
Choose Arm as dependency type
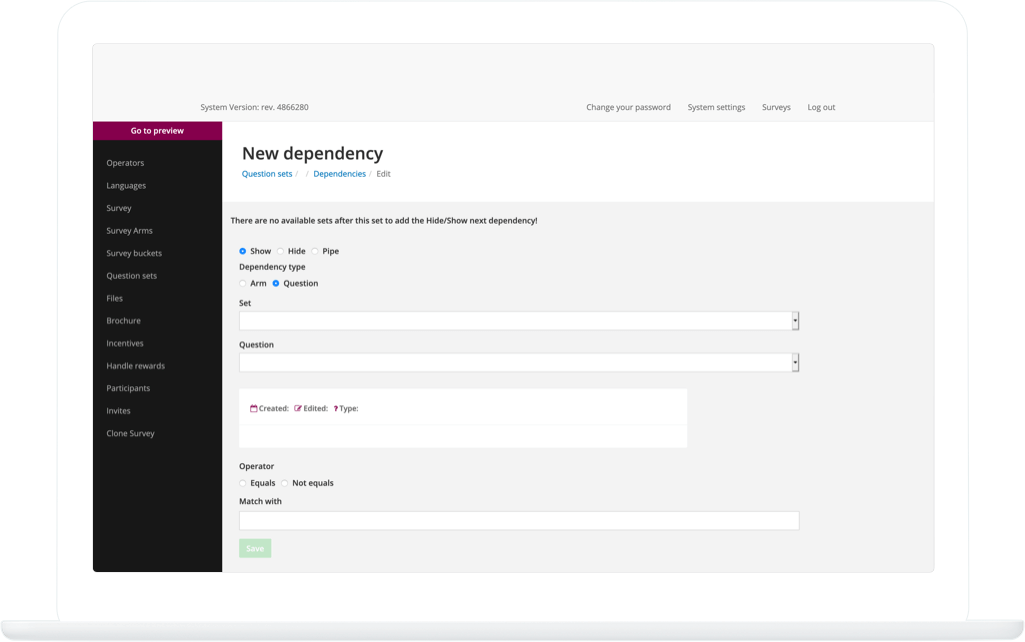[243, 283]
